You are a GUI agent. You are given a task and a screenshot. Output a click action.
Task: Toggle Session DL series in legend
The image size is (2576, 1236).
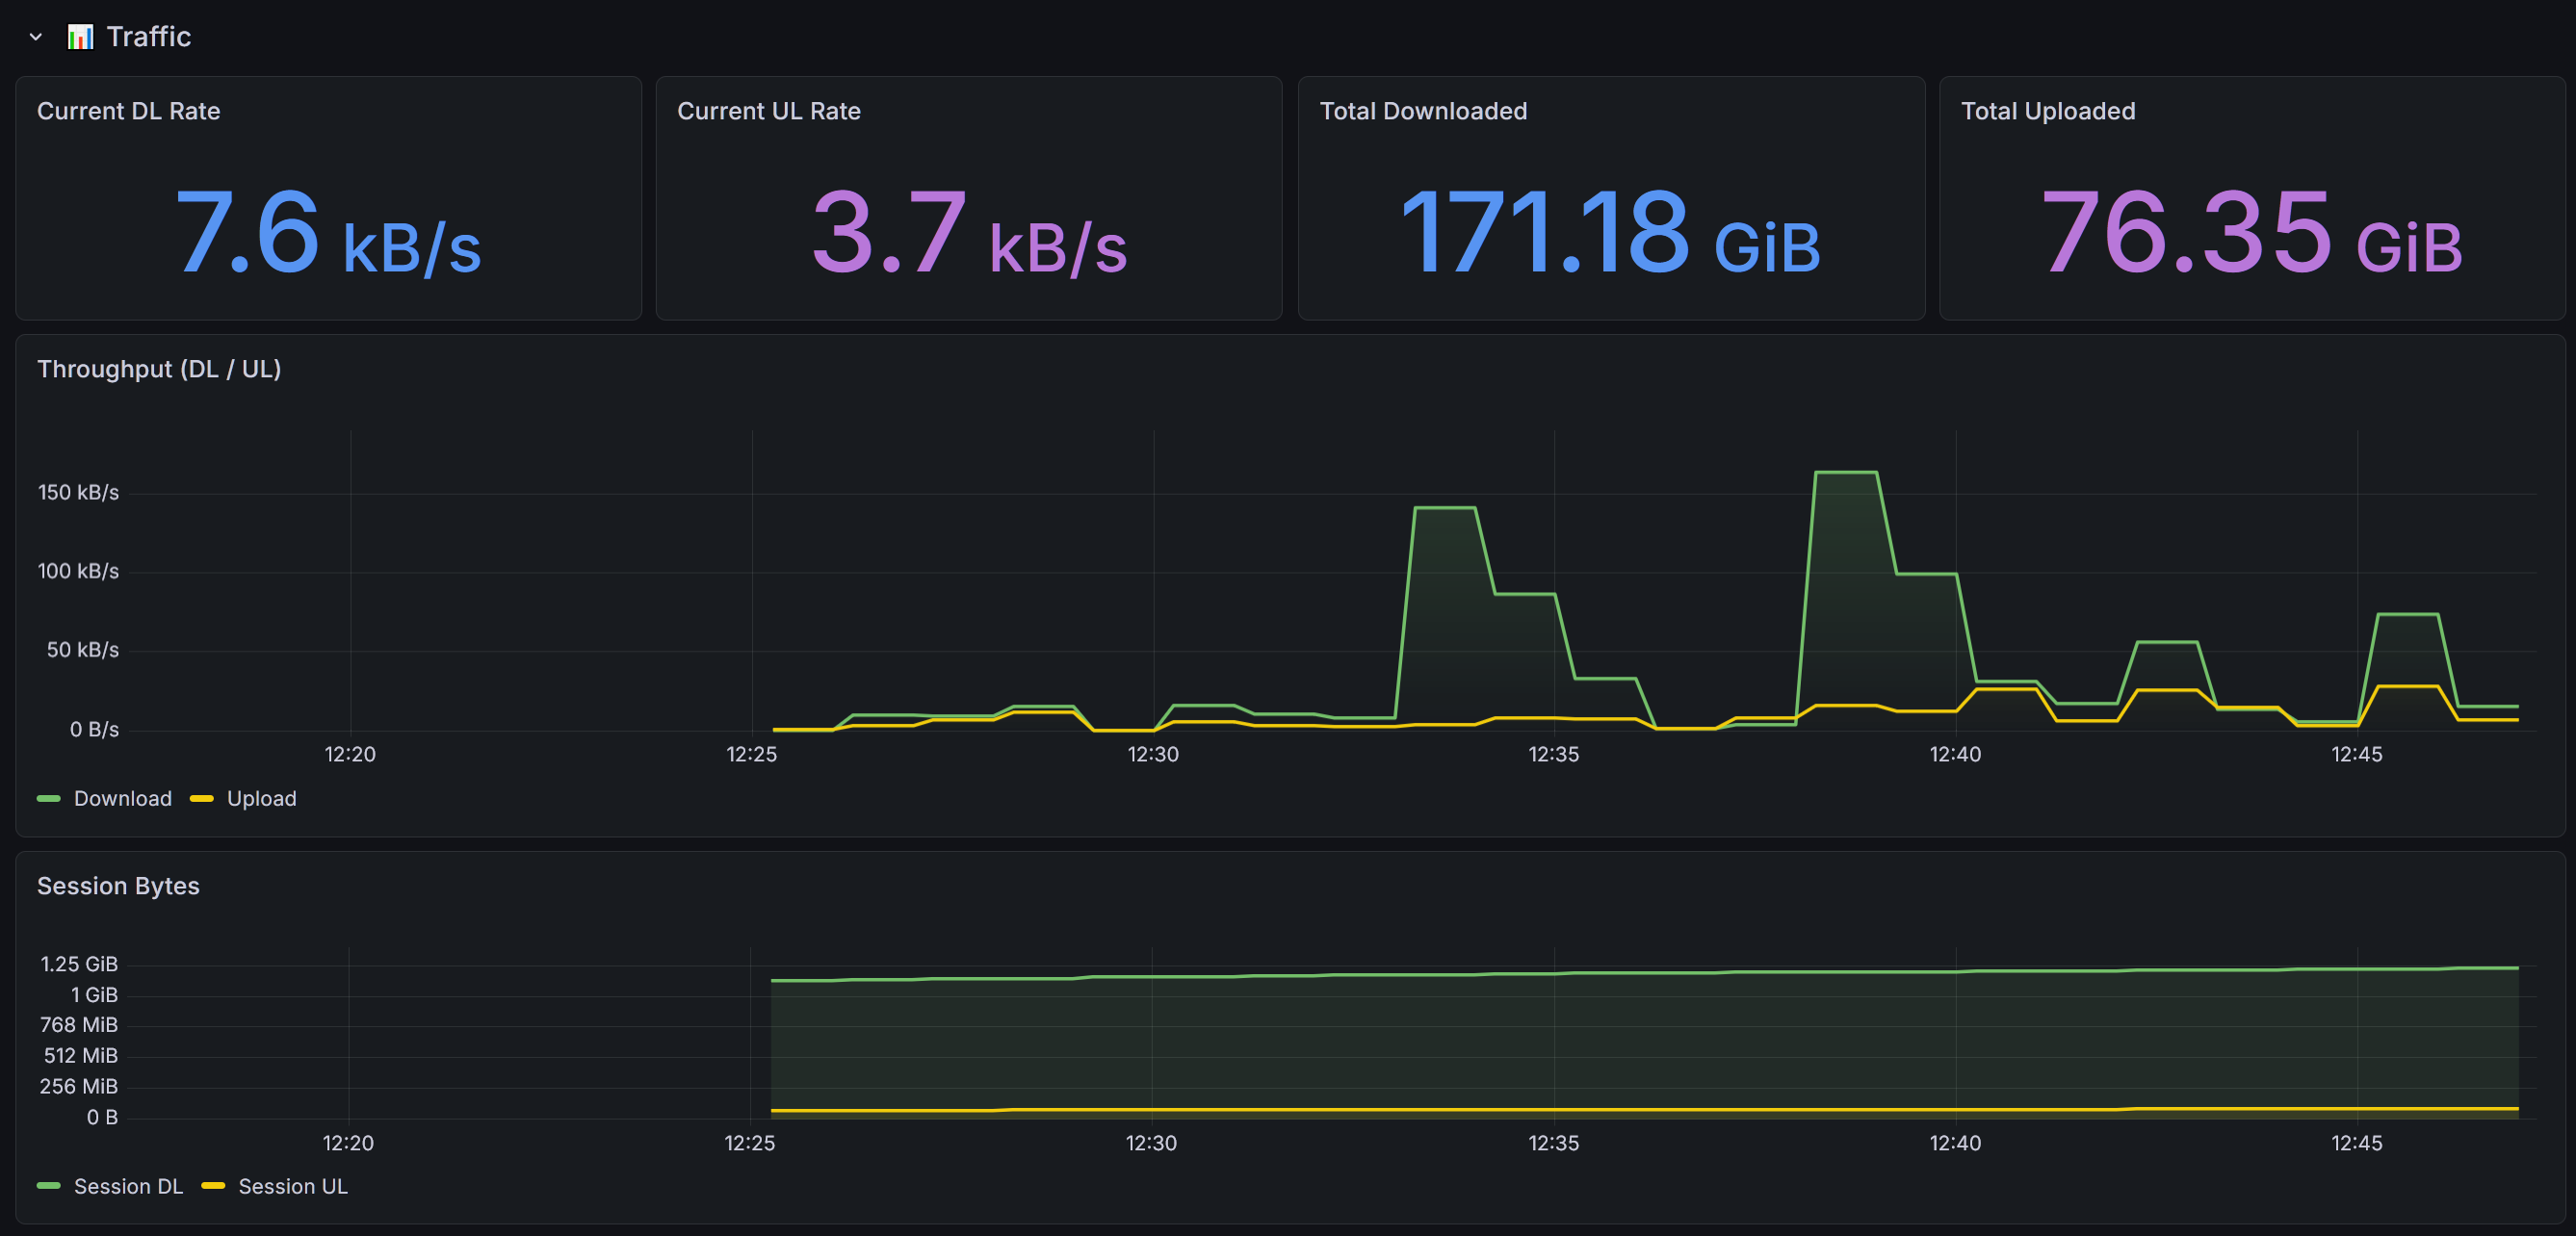[128, 1186]
